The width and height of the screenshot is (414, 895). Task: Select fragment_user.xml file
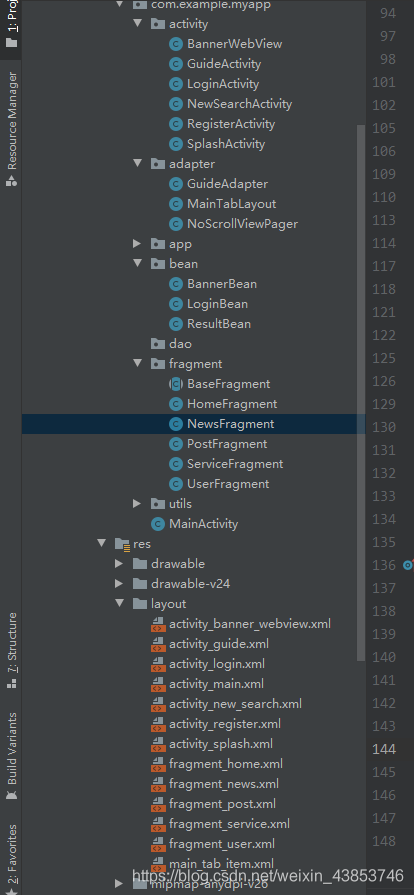click(x=222, y=844)
